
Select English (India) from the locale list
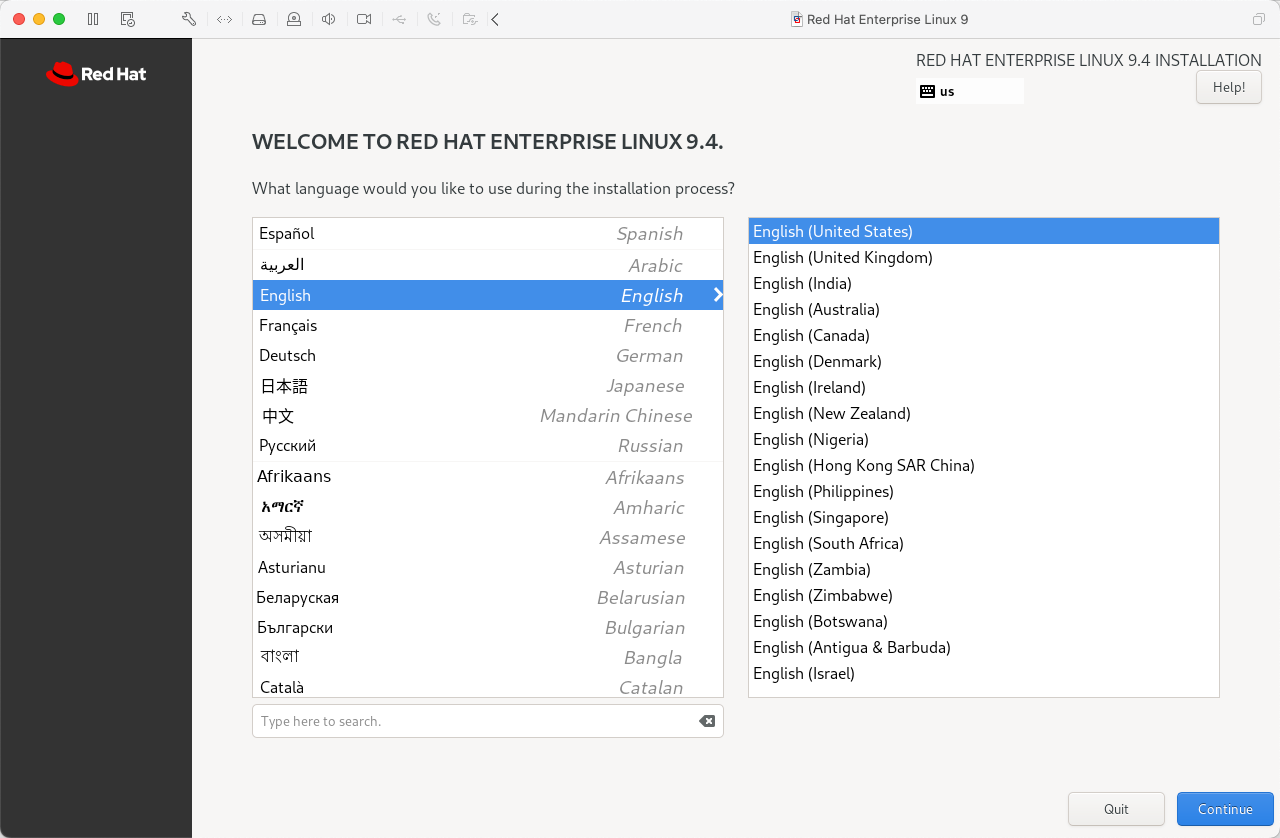[802, 283]
